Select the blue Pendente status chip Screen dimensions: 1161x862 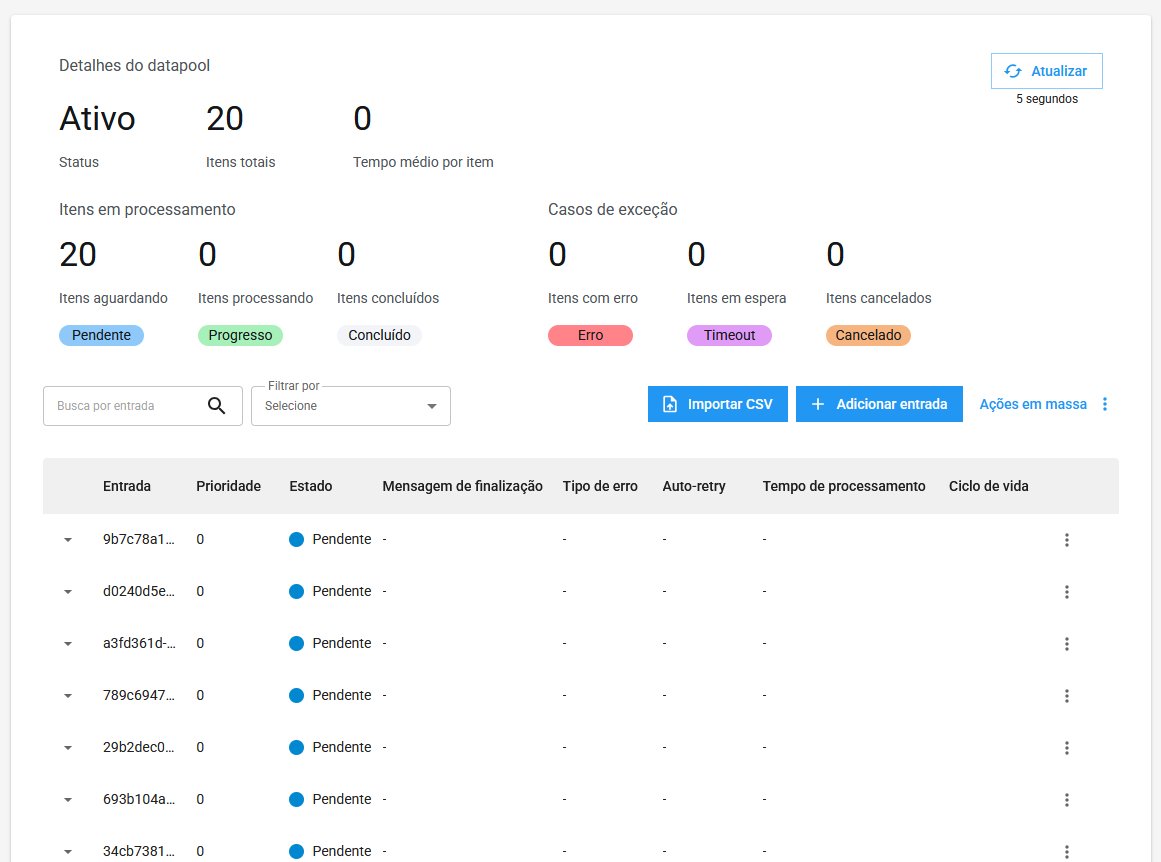point(101,335)
